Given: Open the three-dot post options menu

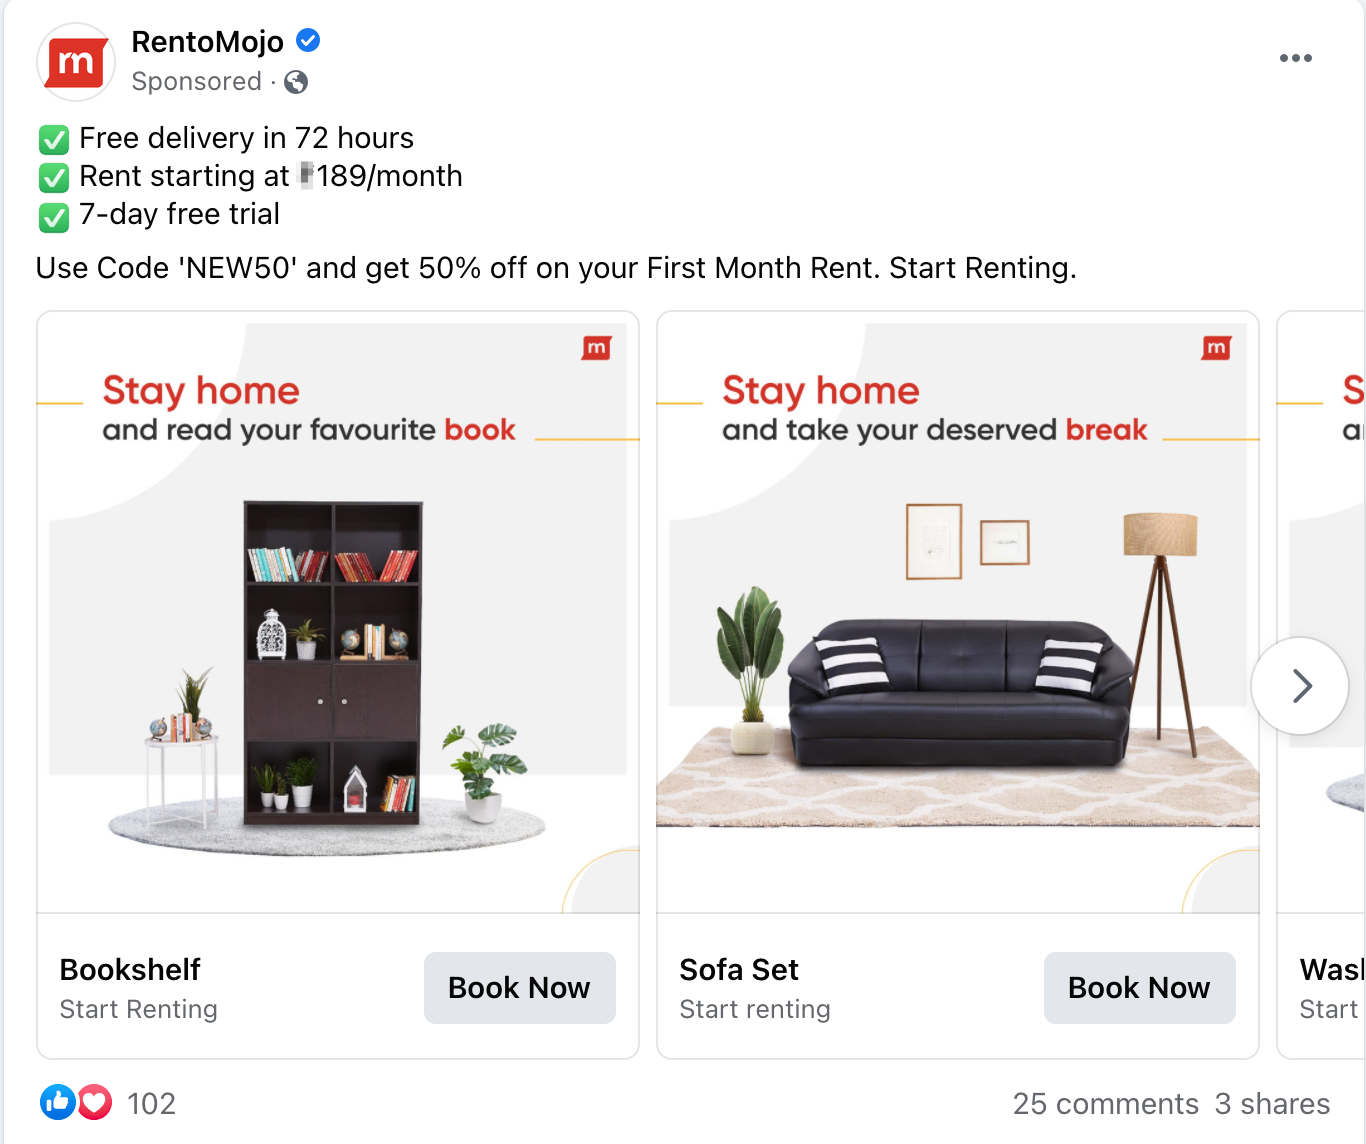Looking at the screenshot, I should tap(1295, 58).
